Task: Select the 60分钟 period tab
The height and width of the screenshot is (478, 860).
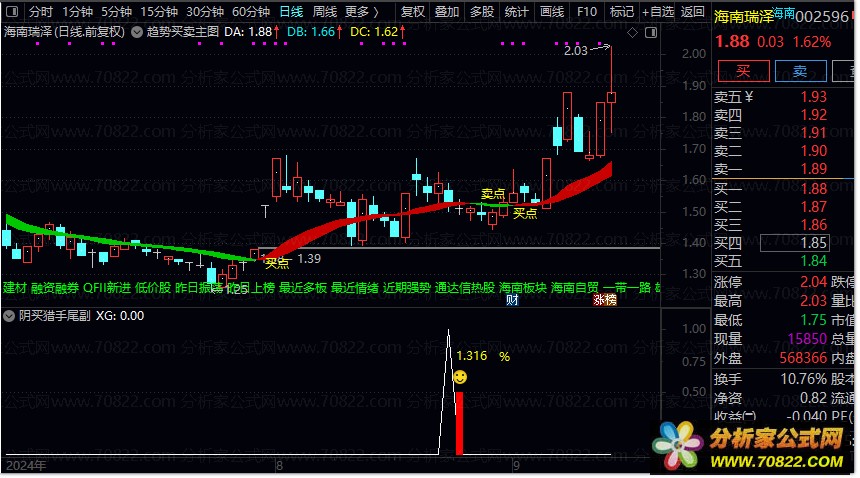Action: point(251,12)
